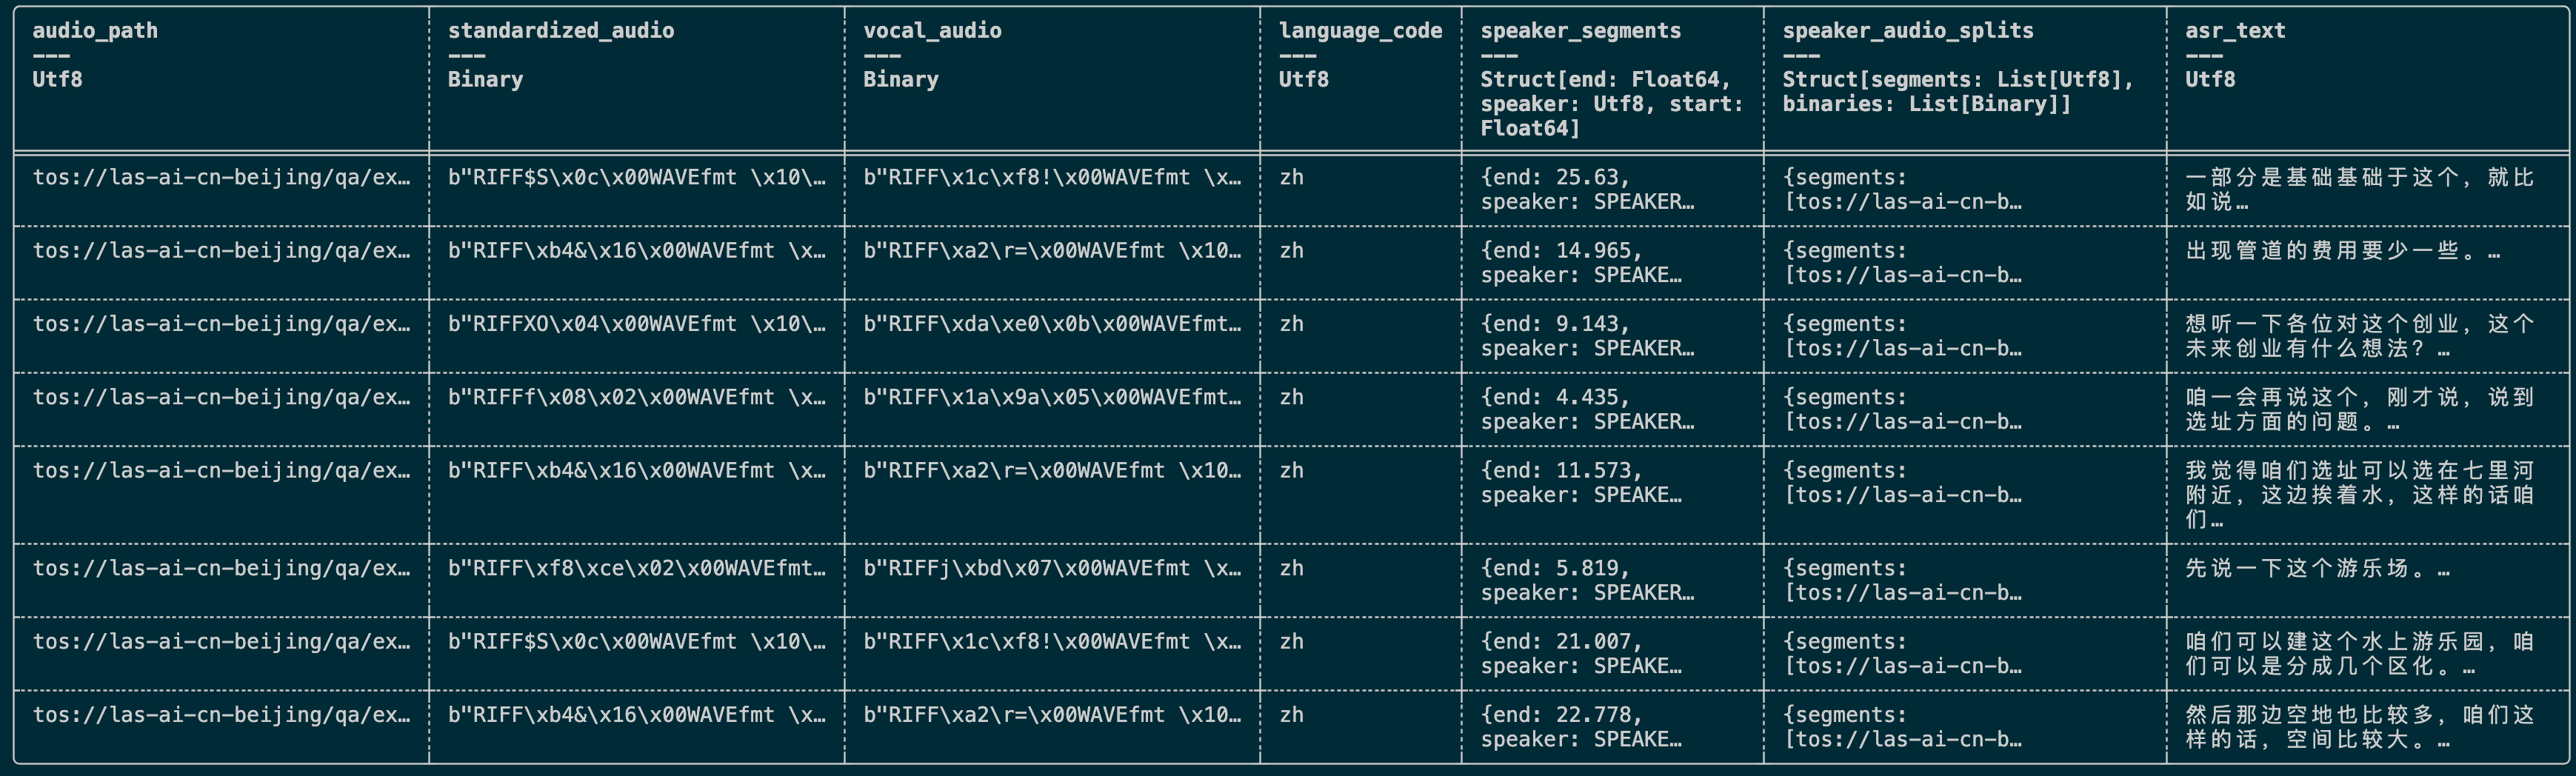Select the speaker segment ending at 21.007

tap(1581, 654)
